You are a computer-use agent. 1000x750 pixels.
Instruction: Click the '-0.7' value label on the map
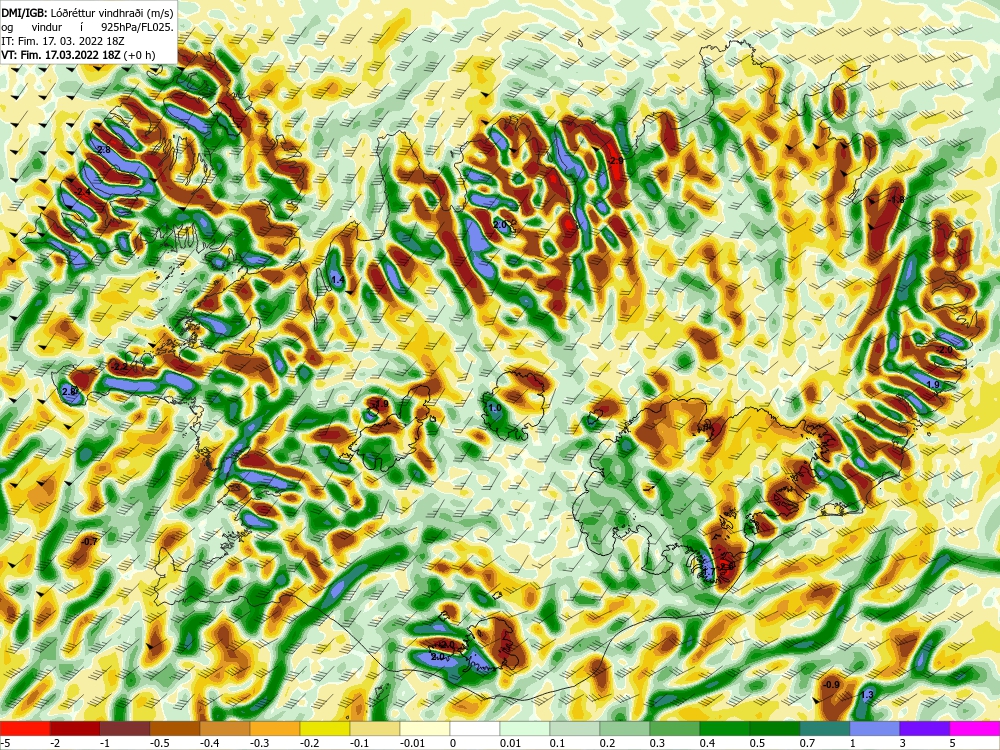(90, 541)
